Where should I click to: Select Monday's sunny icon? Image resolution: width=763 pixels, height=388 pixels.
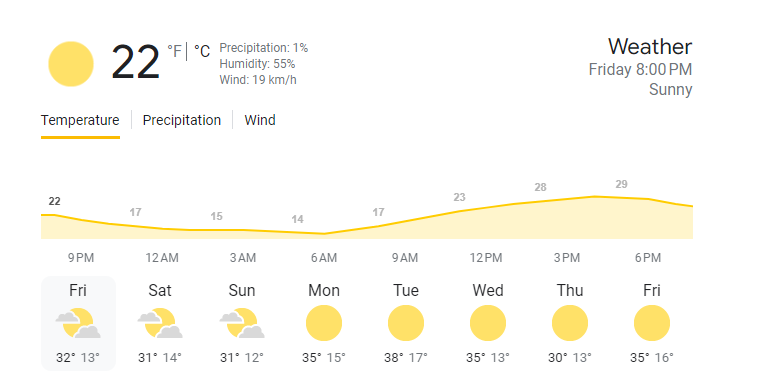pyautogui.click(x=324, y=323)
